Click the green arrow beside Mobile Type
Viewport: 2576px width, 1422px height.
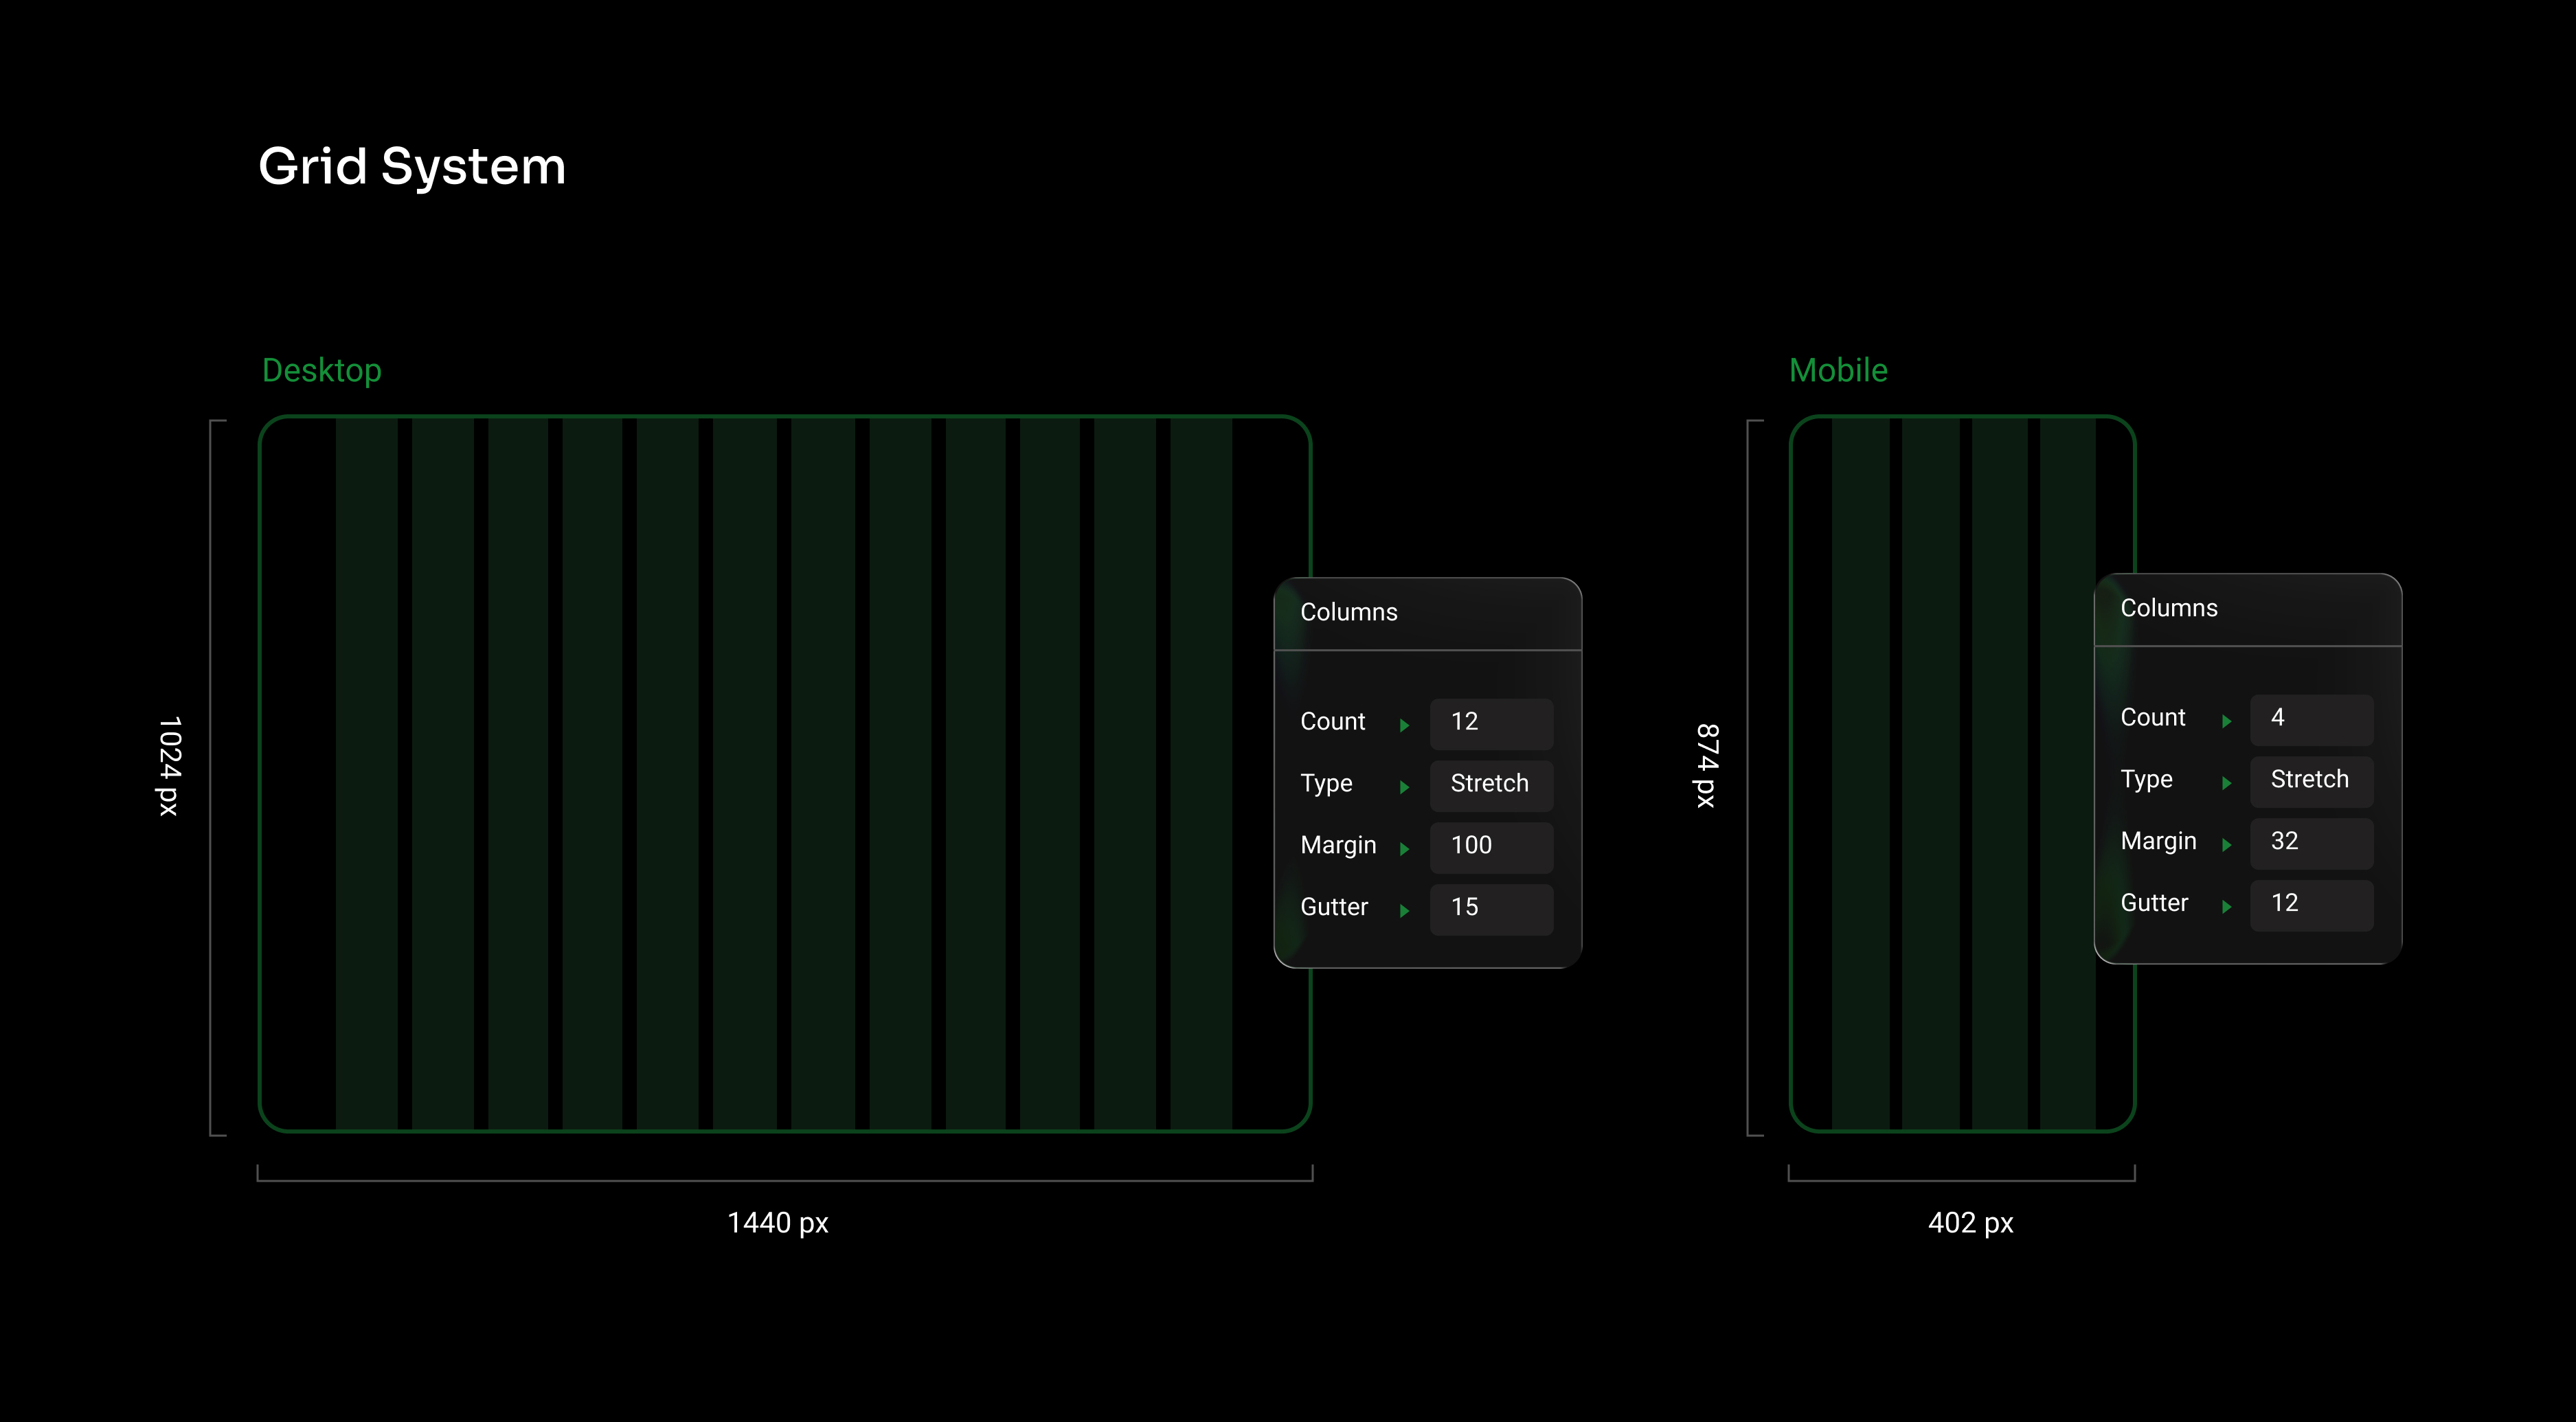pos(2226,783)
